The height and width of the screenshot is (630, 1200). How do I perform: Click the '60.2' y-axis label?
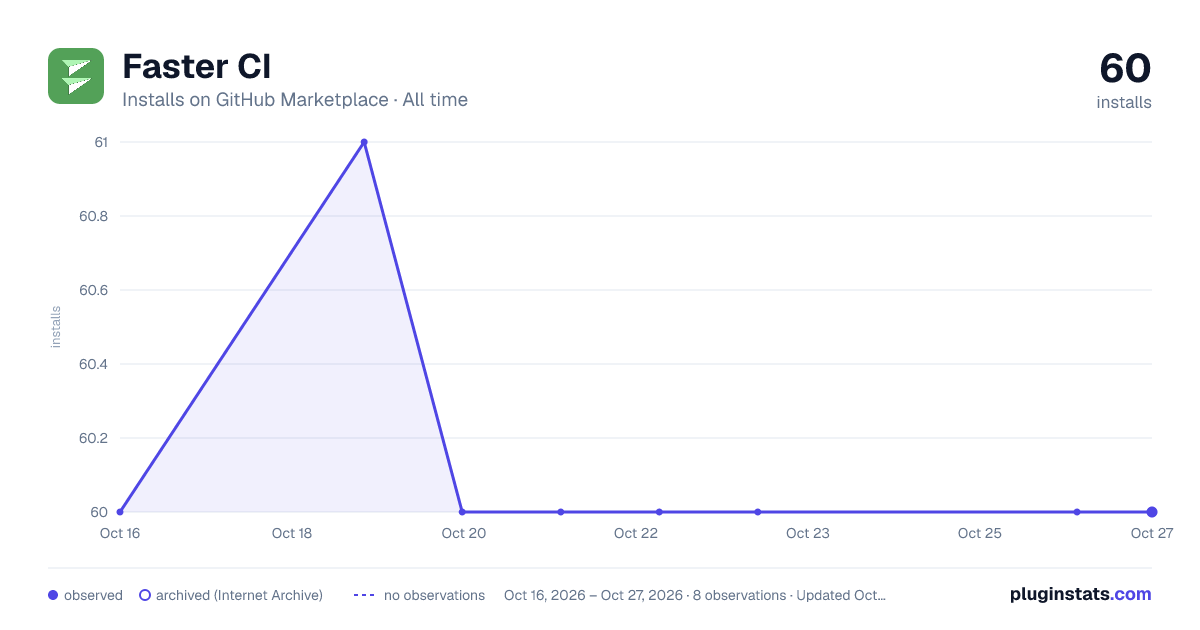click(93, 438)
